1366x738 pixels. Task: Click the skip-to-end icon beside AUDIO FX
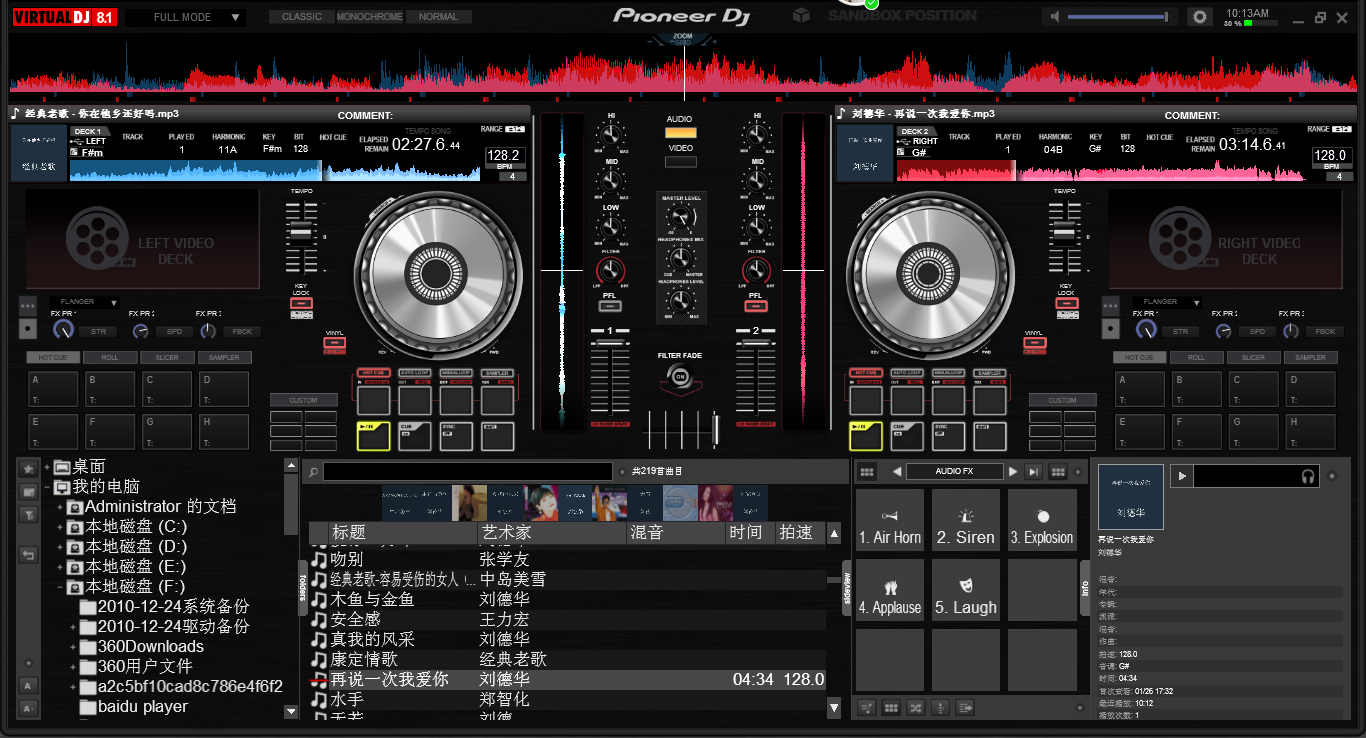pos(1034,471)
